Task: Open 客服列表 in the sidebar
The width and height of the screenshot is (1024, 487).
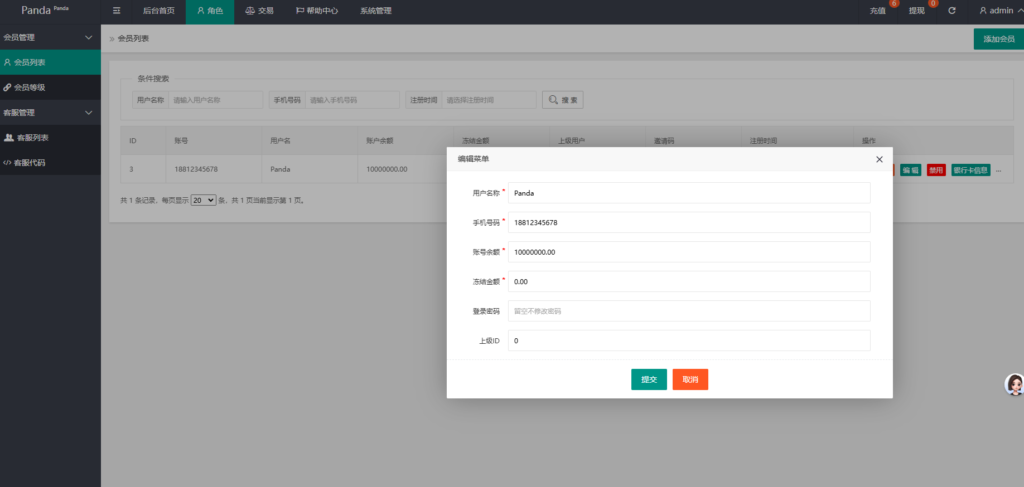Action: pyautogui.click(x=50, y=137)
